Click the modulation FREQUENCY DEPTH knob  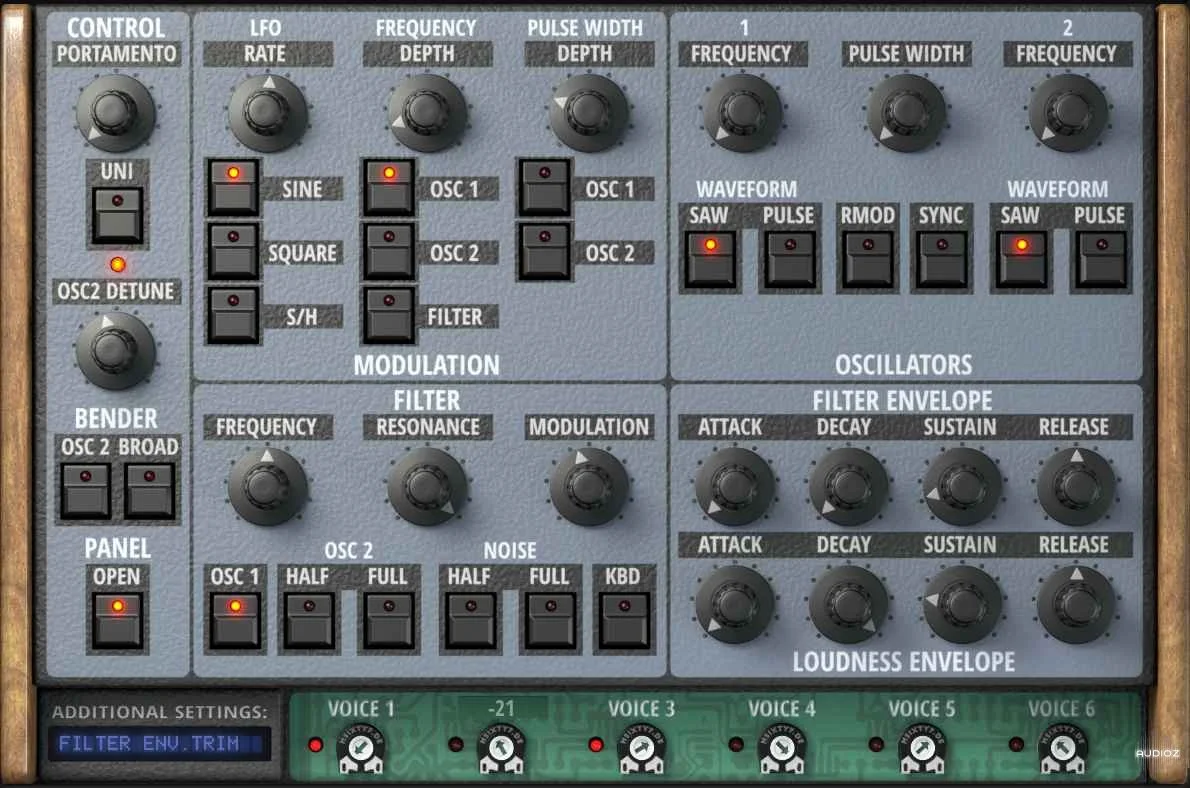427,112
